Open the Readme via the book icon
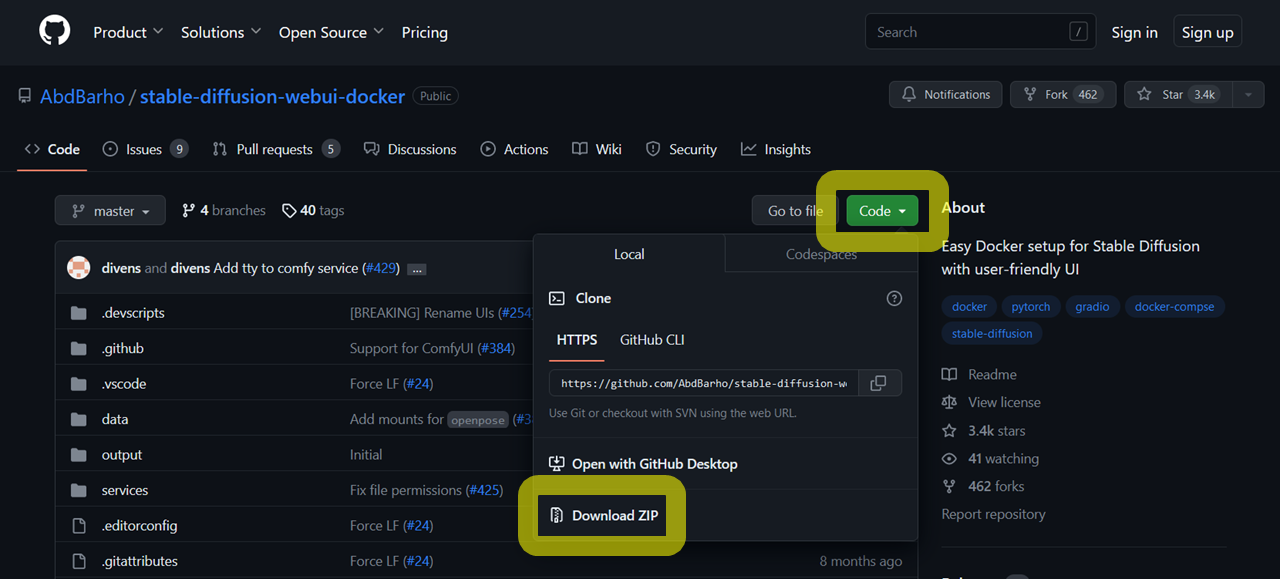 948,373
